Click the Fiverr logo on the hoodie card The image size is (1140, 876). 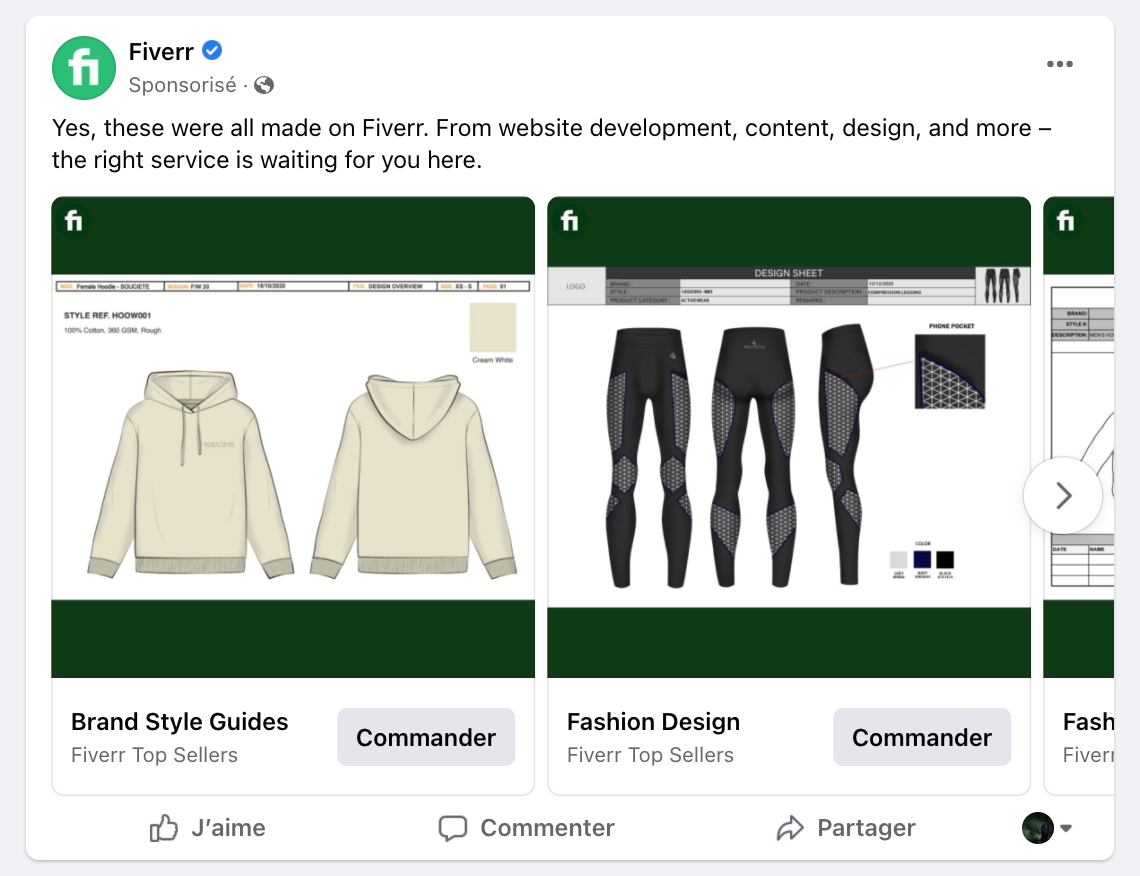tap(74, 220)
